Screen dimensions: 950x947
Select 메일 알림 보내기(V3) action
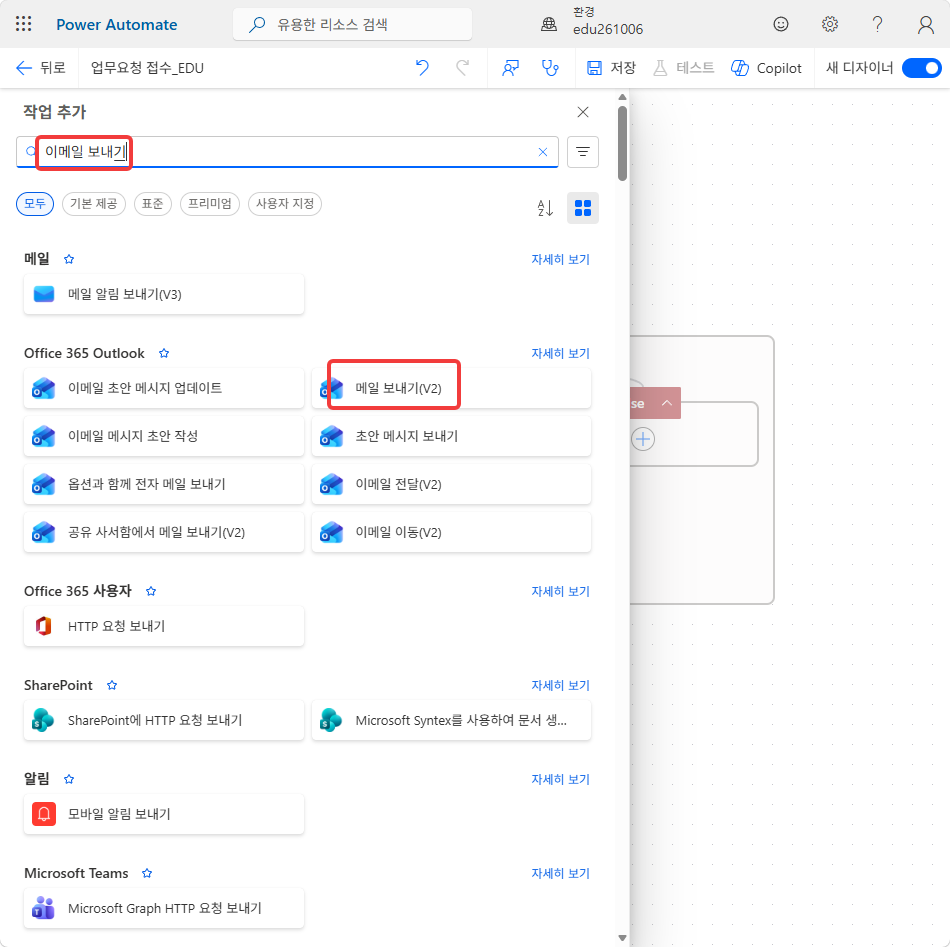[164, 294]
